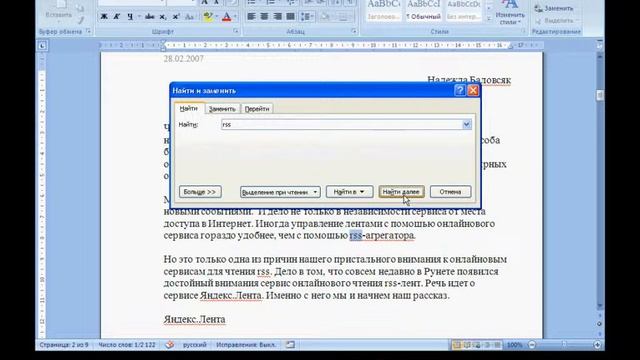Apply the Обычный style from gallery
Screen dimensions: 640x360
tap(423, 11)
